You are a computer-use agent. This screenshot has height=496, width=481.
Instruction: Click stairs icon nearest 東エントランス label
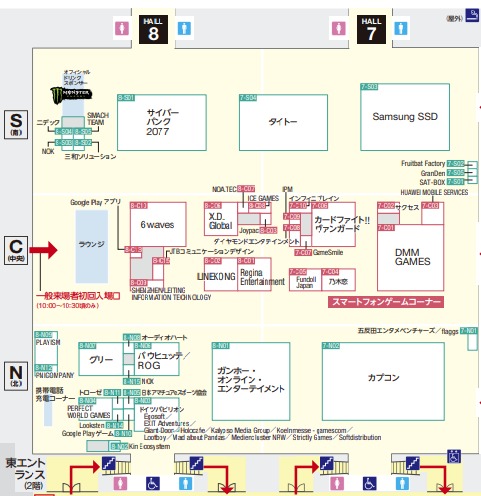(x=108, y=463)
